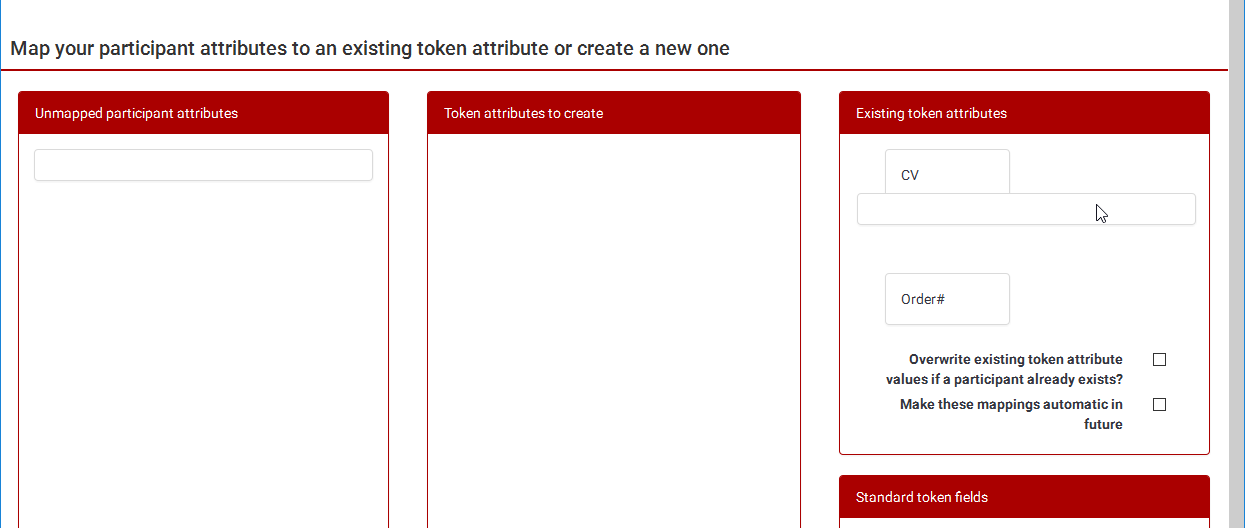The image size is (1245, 528).
Task: Click the Token attributes to create header
Action: pos(613,113)
